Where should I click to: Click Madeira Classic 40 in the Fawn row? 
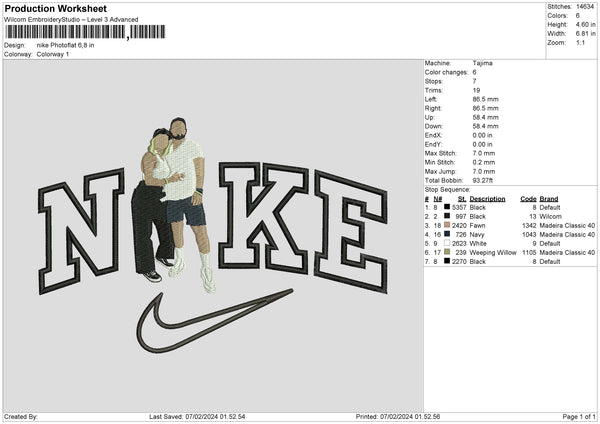point(567,226)
